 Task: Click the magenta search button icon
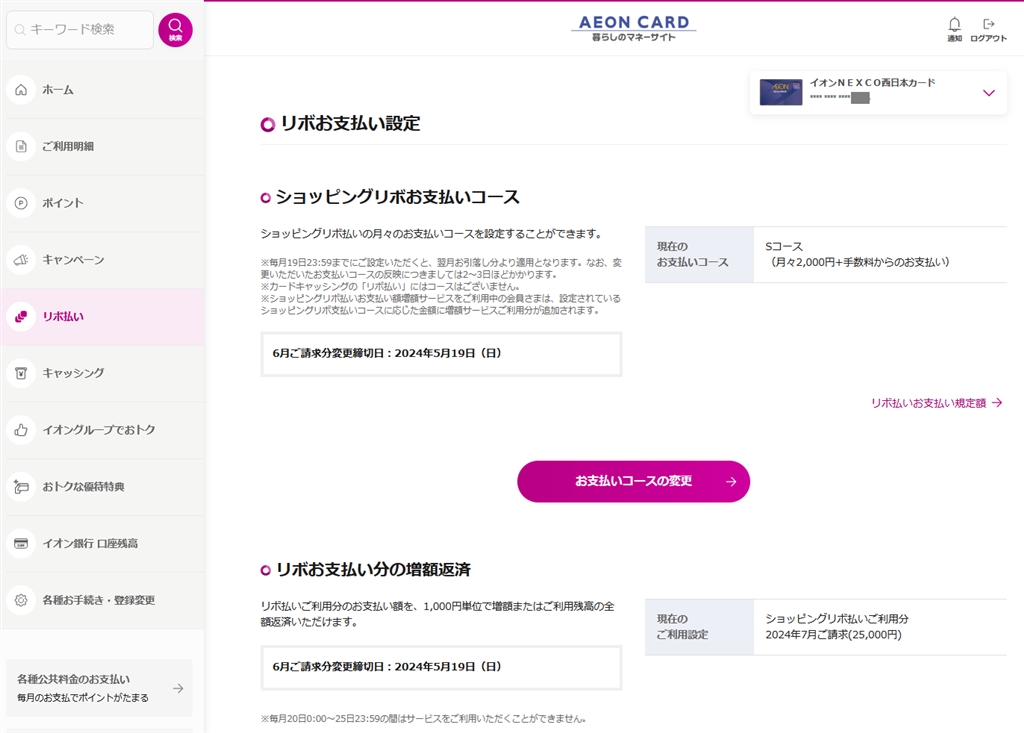175,29
